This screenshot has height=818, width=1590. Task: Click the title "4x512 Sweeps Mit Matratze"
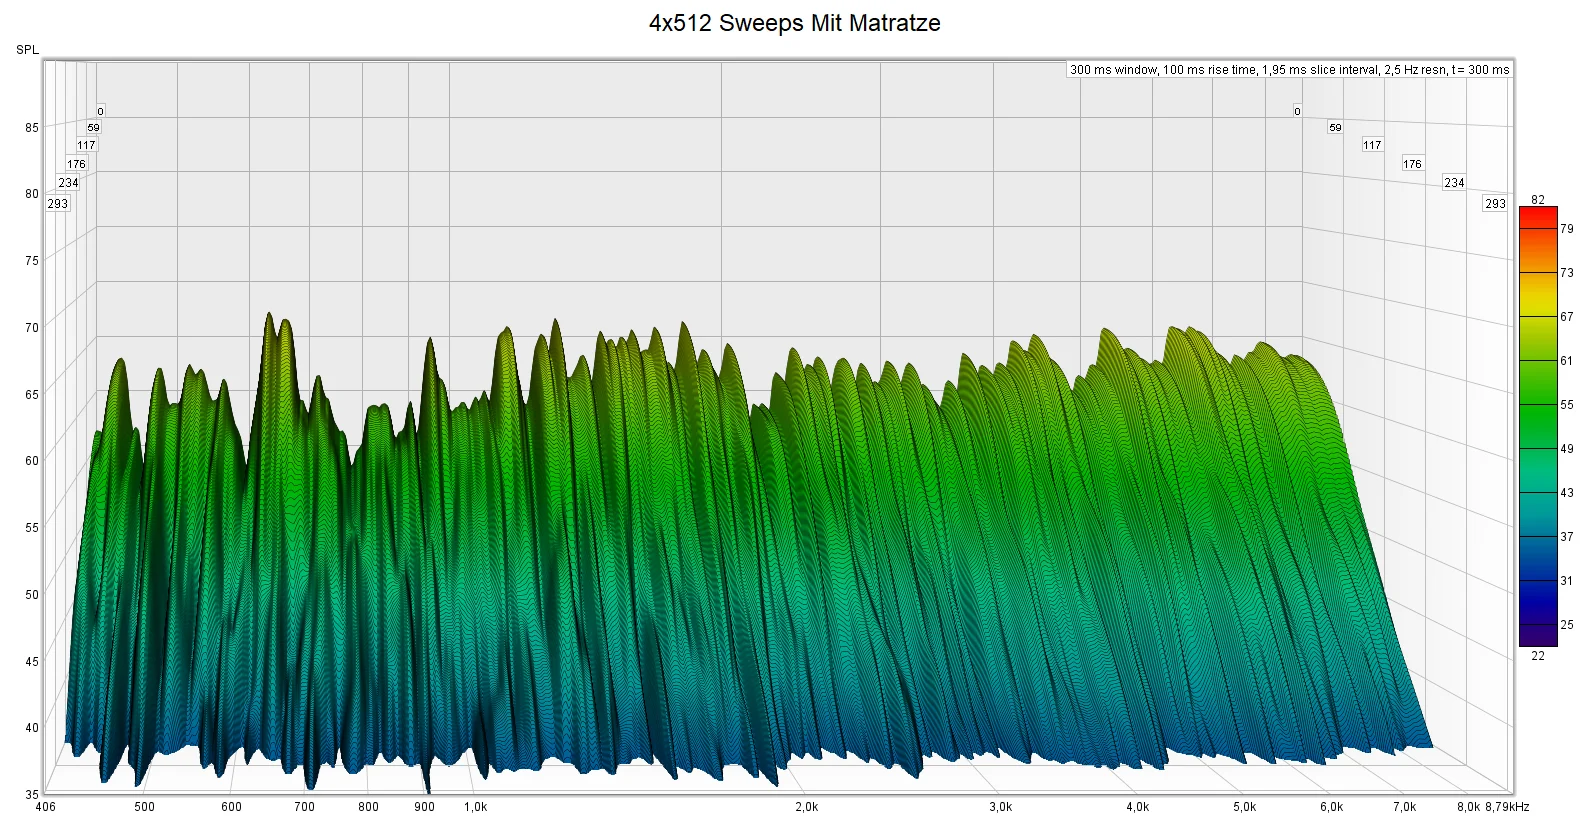click(795, 23)
